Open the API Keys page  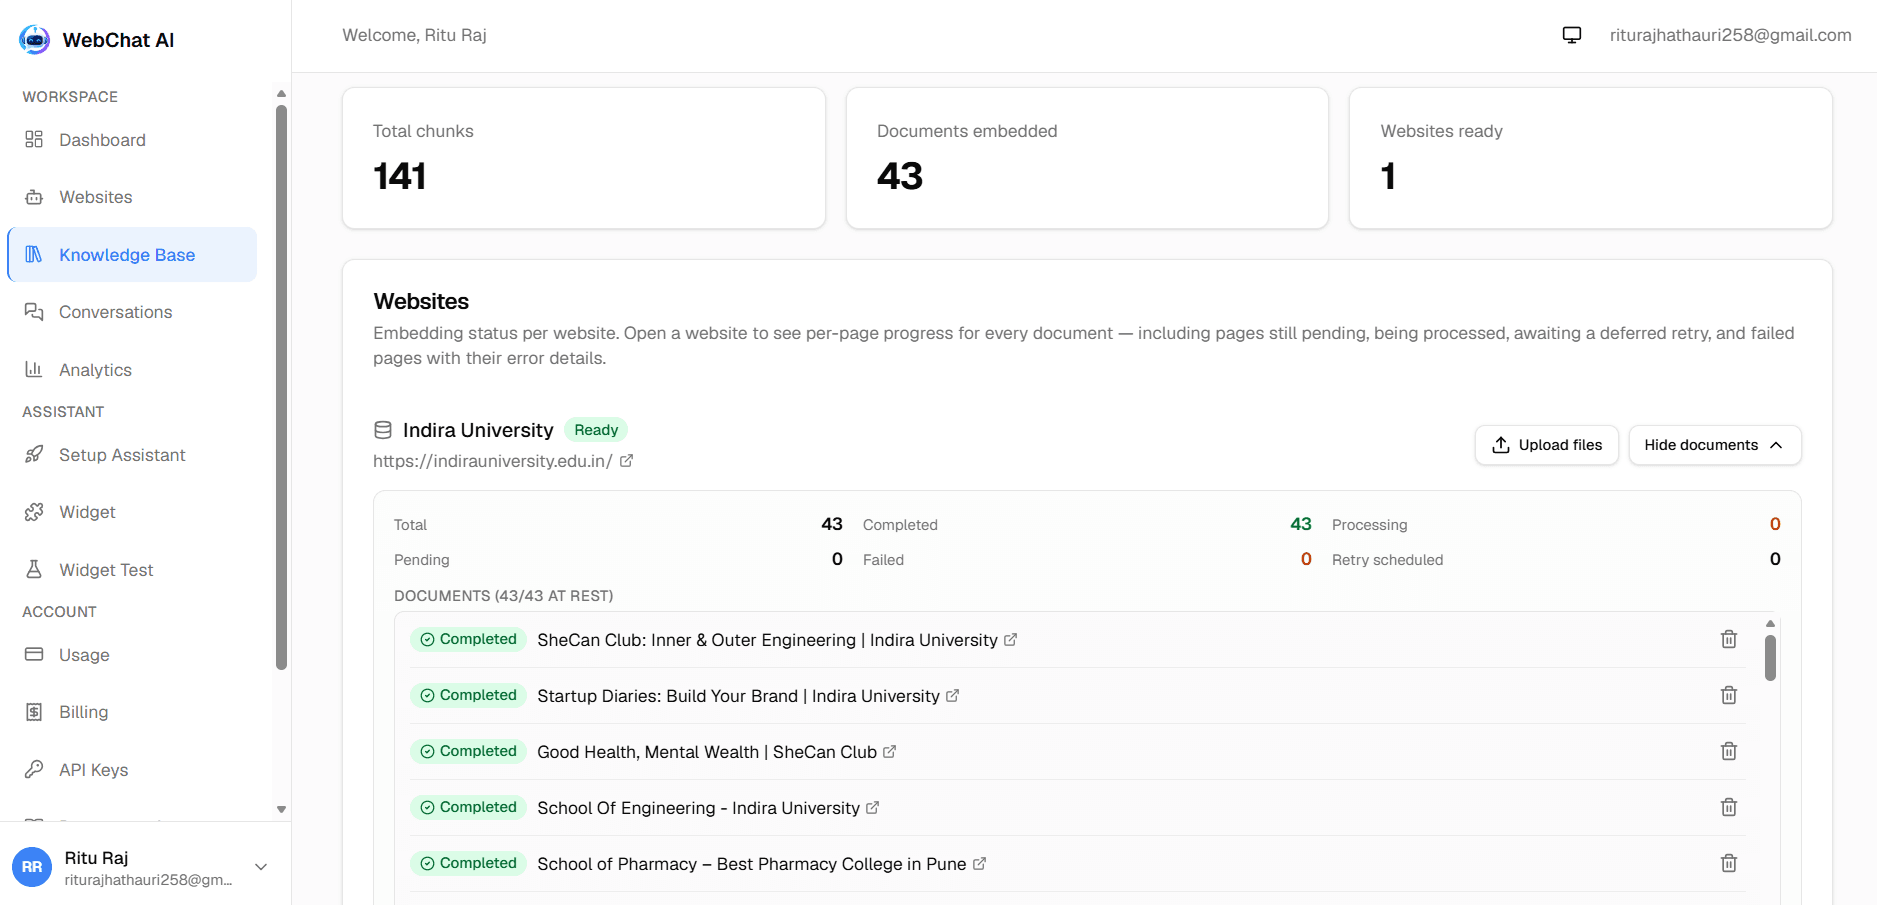(x=132, y=770)
